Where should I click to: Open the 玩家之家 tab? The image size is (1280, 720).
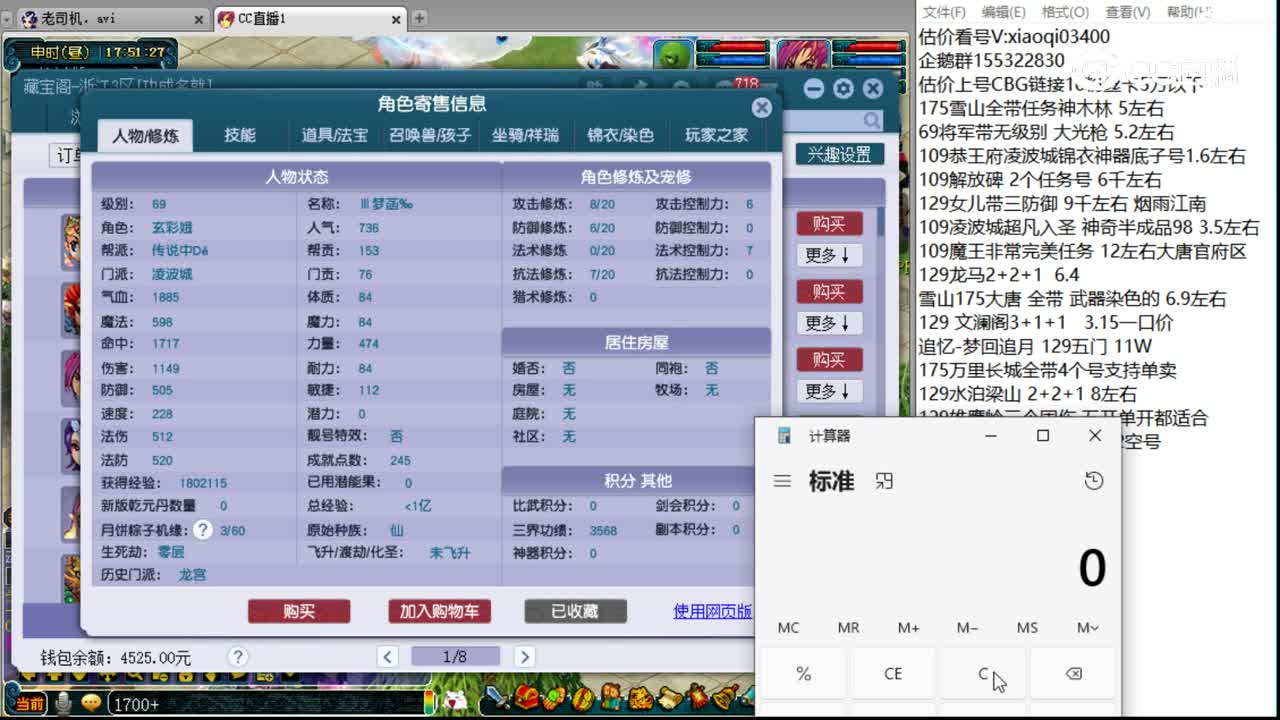pyautogui.click(x=716, y=135)
